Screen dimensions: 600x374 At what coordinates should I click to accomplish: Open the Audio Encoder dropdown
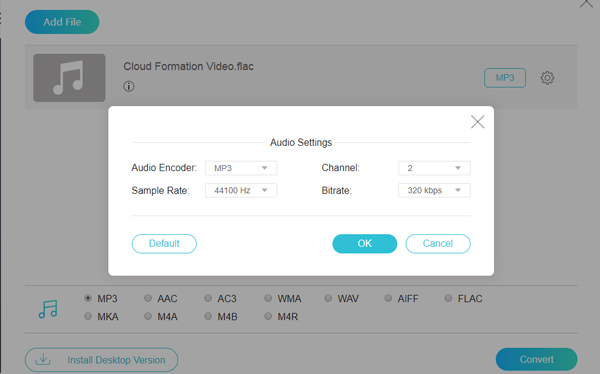tap(241, 168)
